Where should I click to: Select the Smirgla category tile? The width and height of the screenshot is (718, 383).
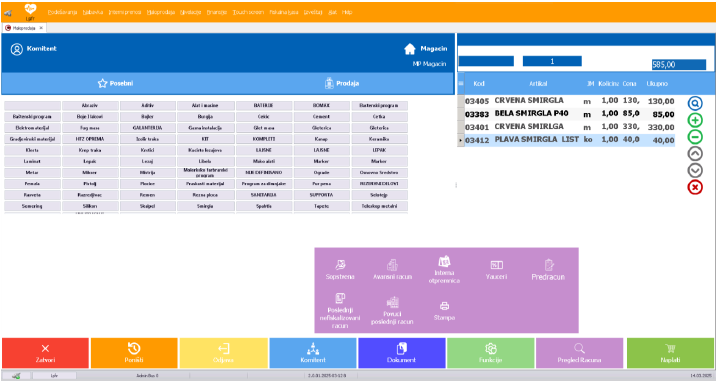205,206
